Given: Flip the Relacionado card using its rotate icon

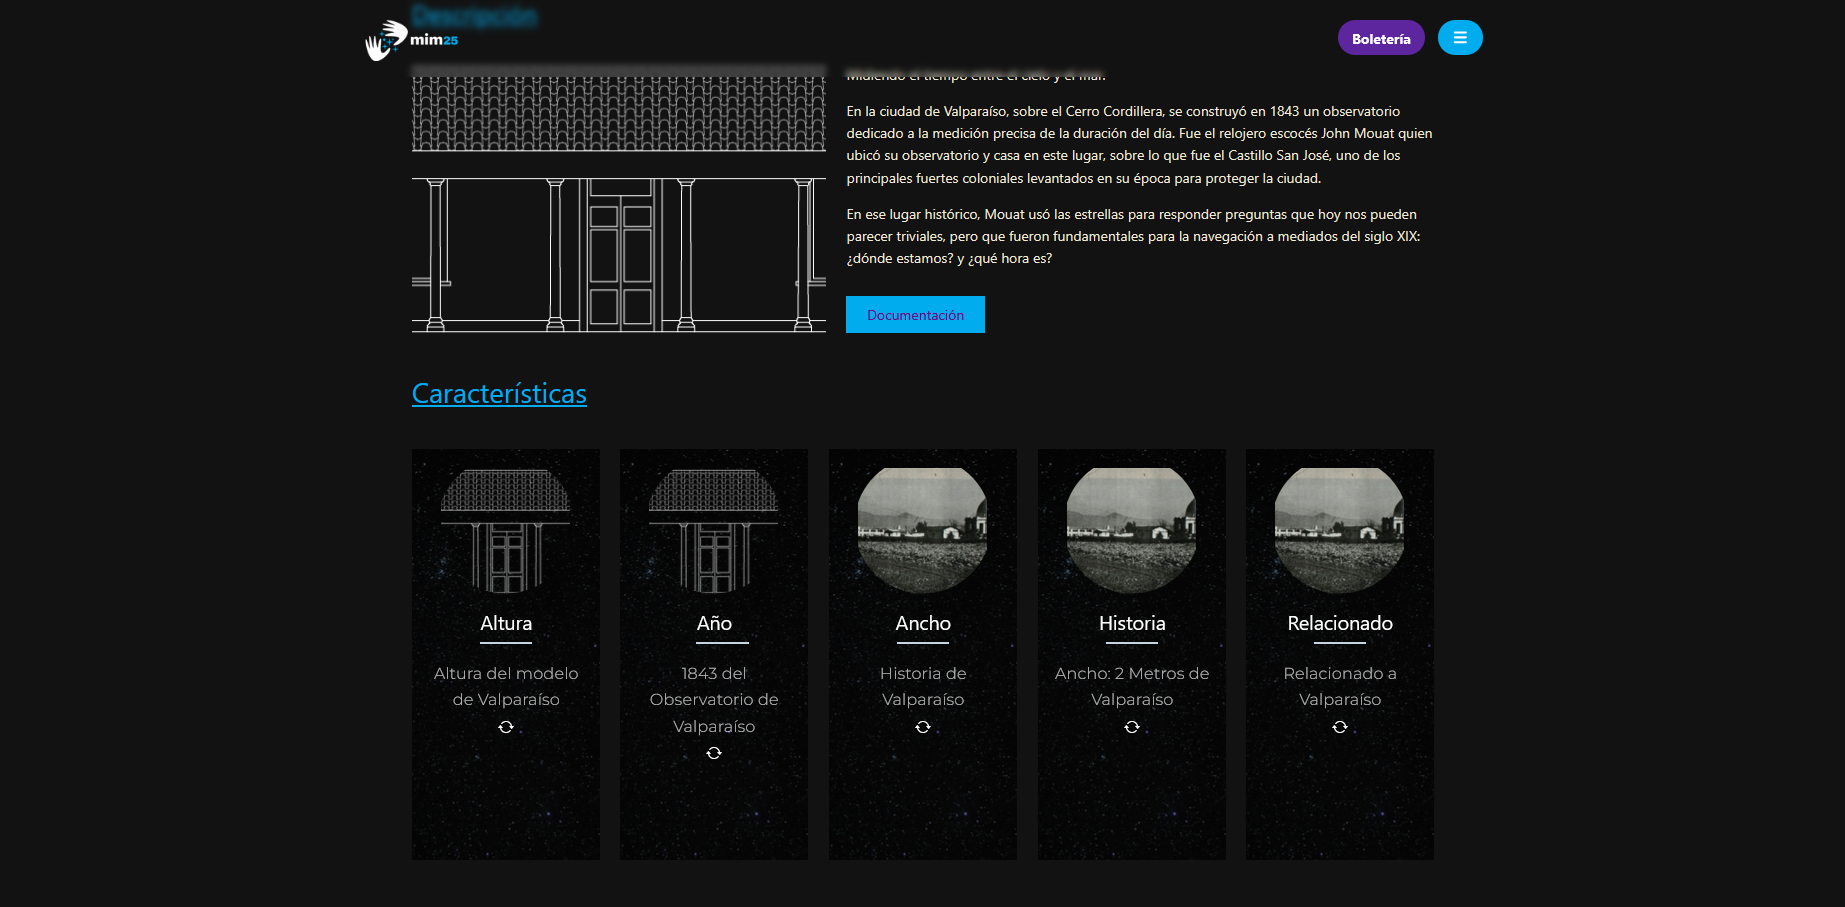Looking at the screenshot, I should coord(1340,727).
